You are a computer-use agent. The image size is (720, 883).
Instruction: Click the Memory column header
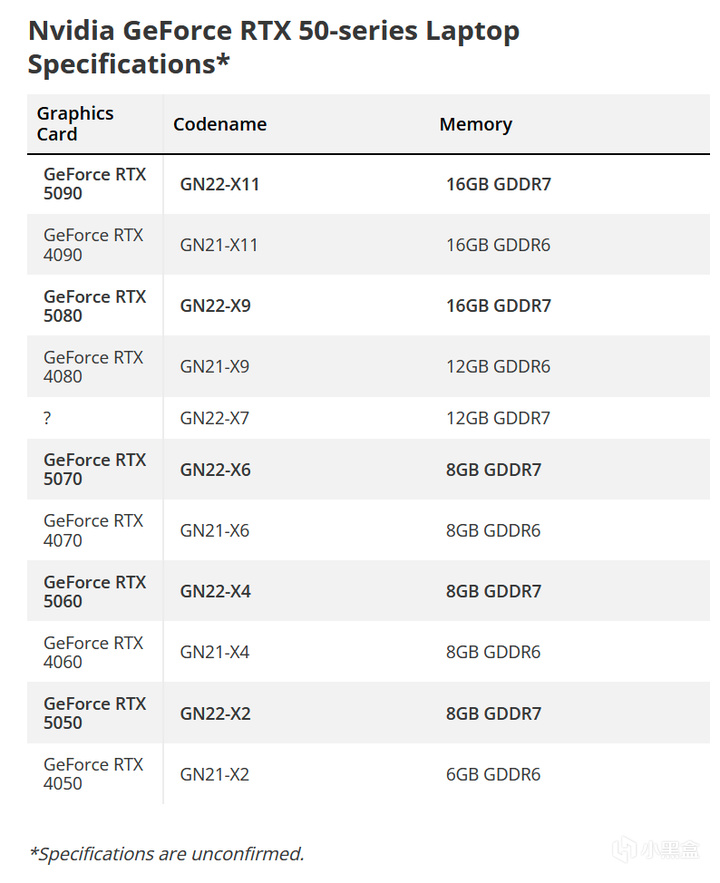click(x=476, y=124)
